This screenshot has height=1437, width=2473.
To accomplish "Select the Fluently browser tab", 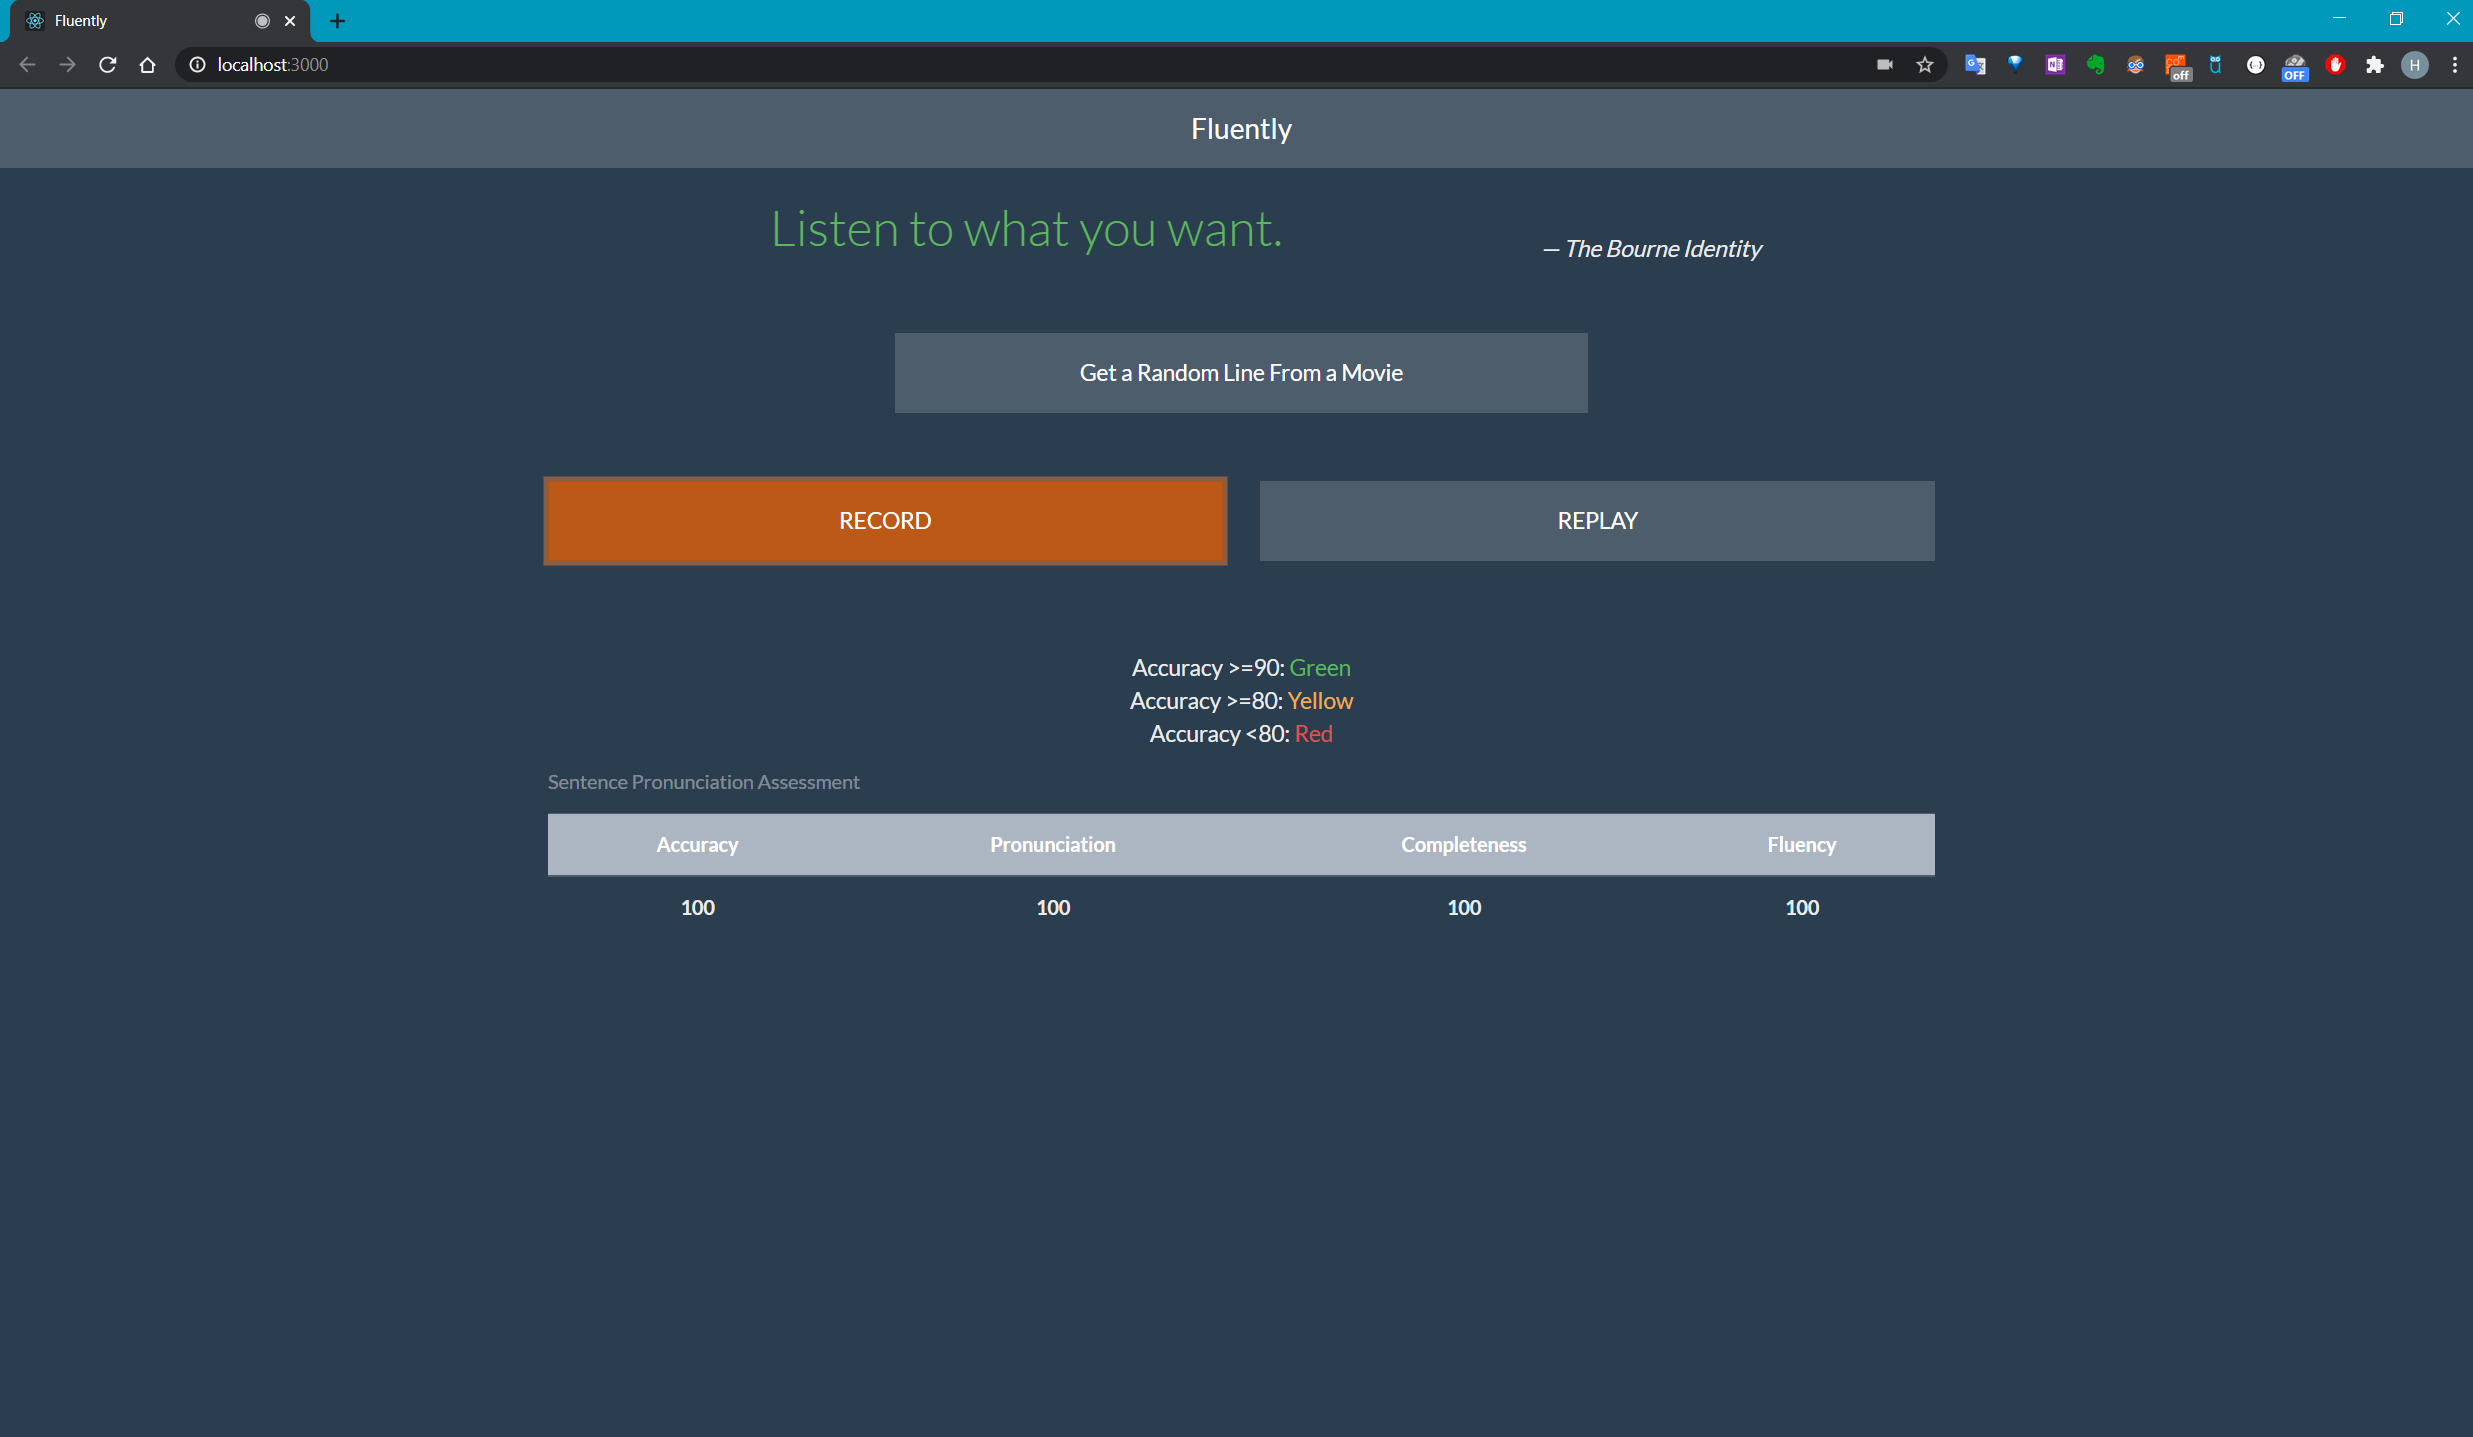I will [140, 21].
